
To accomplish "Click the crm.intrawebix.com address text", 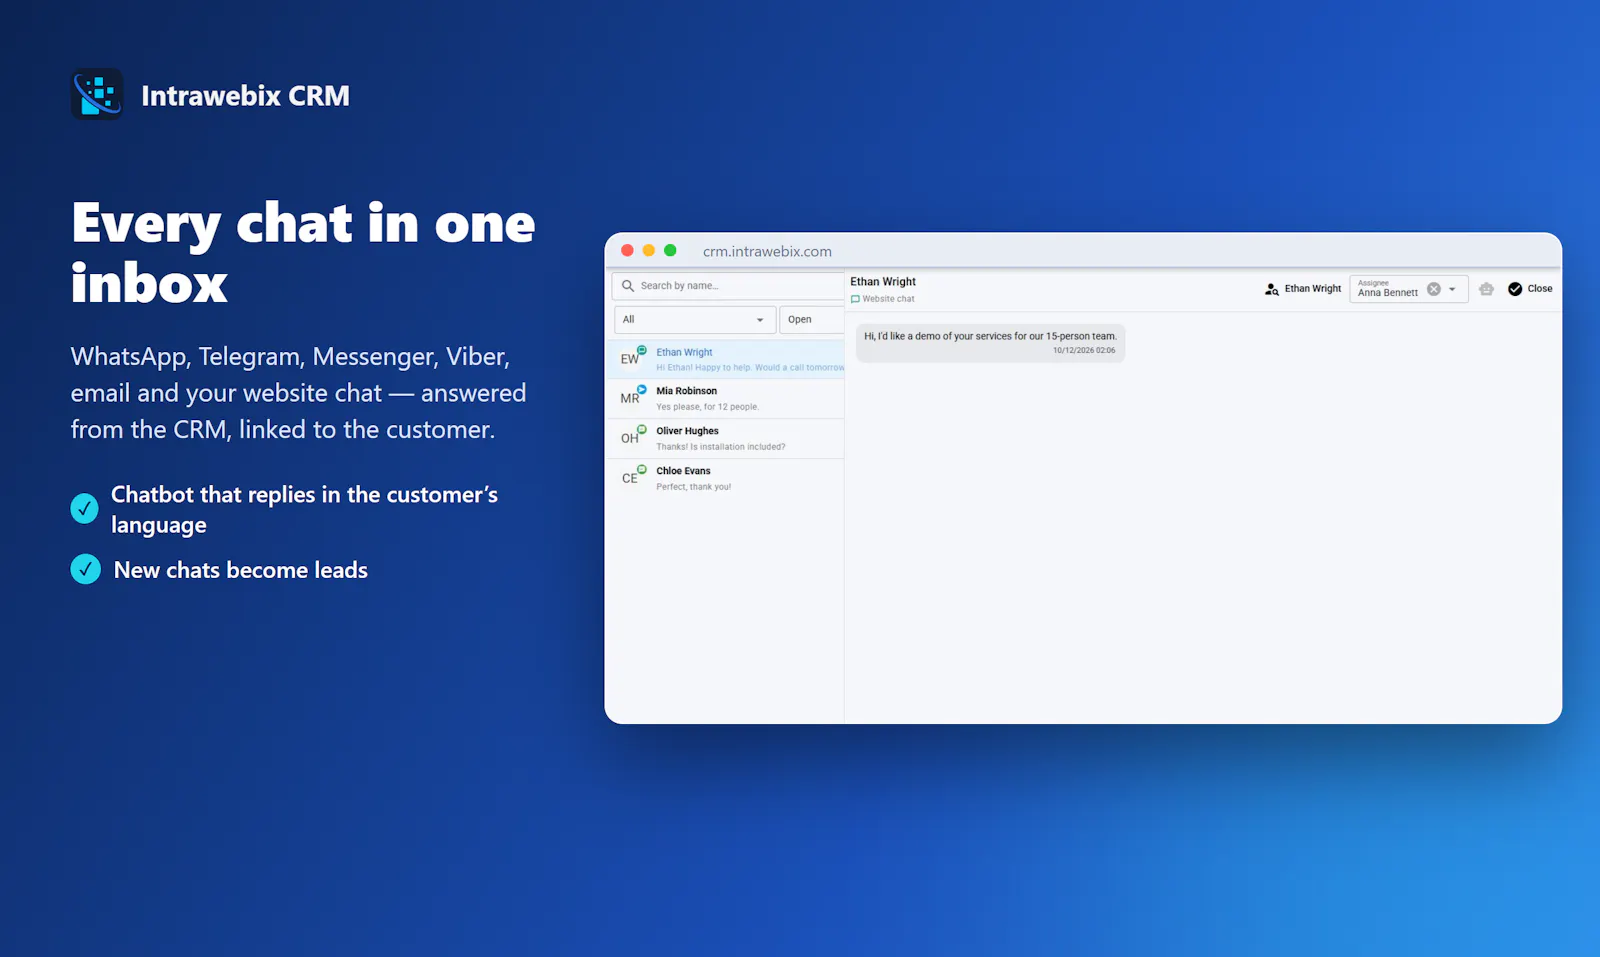I will (767, 252).
